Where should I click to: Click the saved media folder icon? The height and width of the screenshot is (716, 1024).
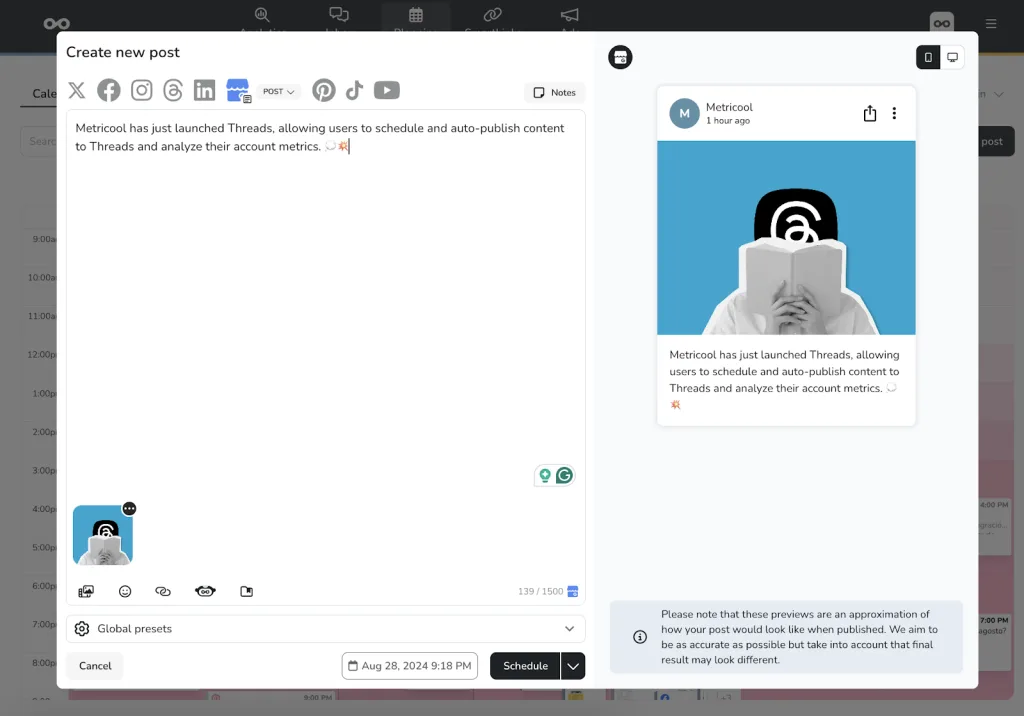(246, 591)
